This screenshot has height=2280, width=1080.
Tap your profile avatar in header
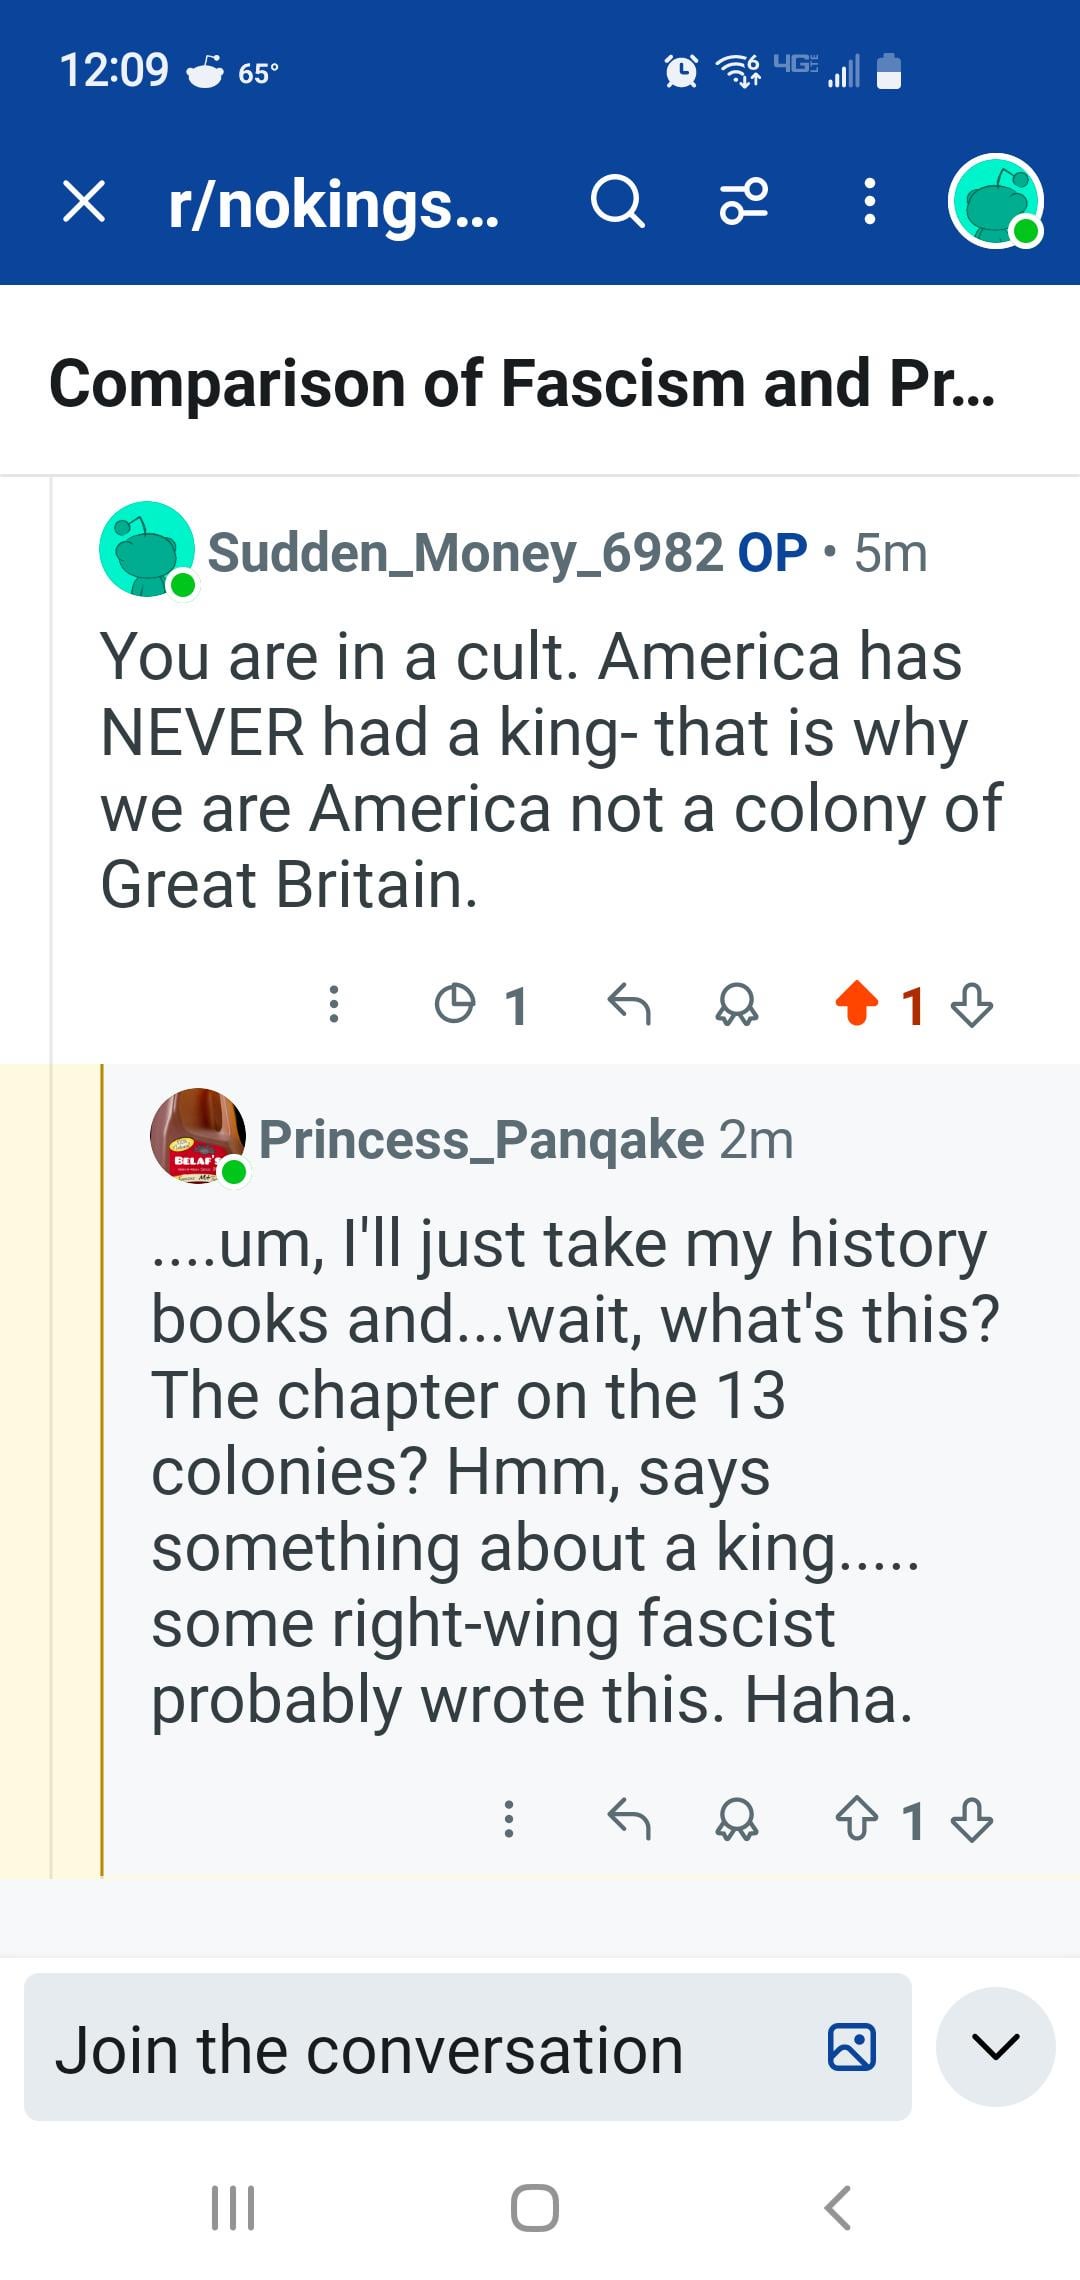pos(995,202)
